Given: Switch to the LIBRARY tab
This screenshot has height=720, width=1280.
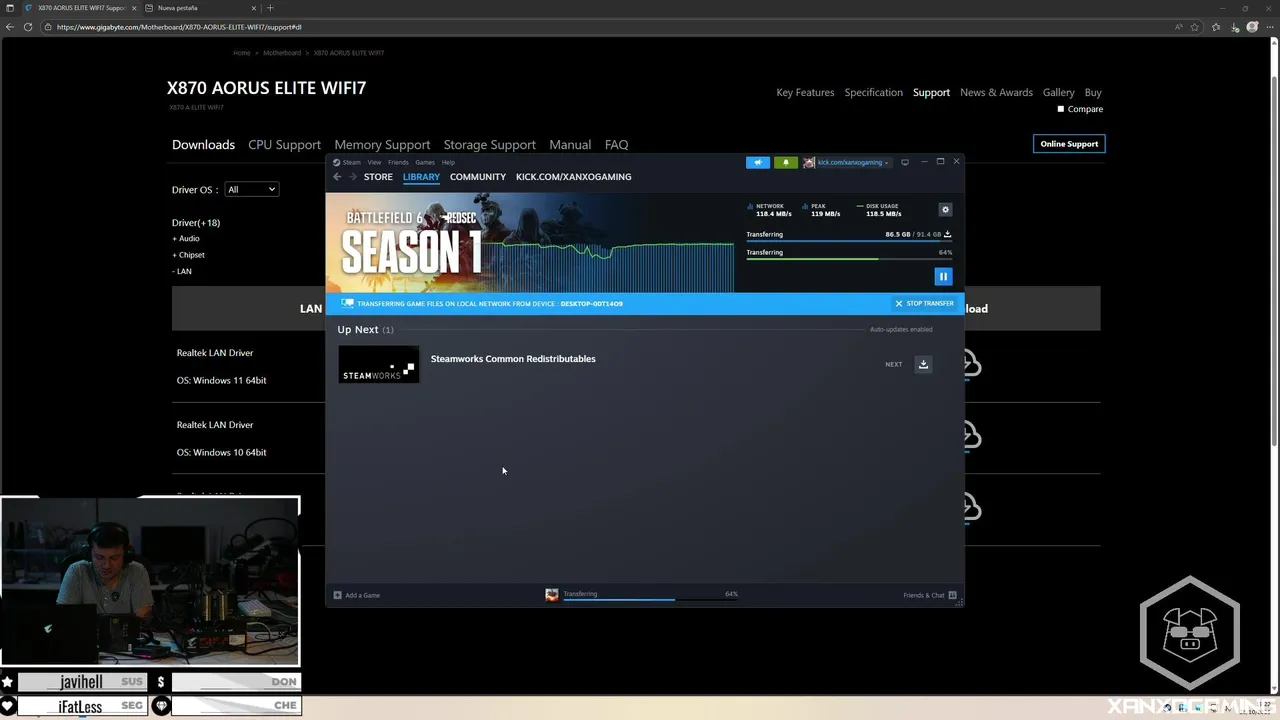Looking at the screenshot, I should tap(421, 177).
